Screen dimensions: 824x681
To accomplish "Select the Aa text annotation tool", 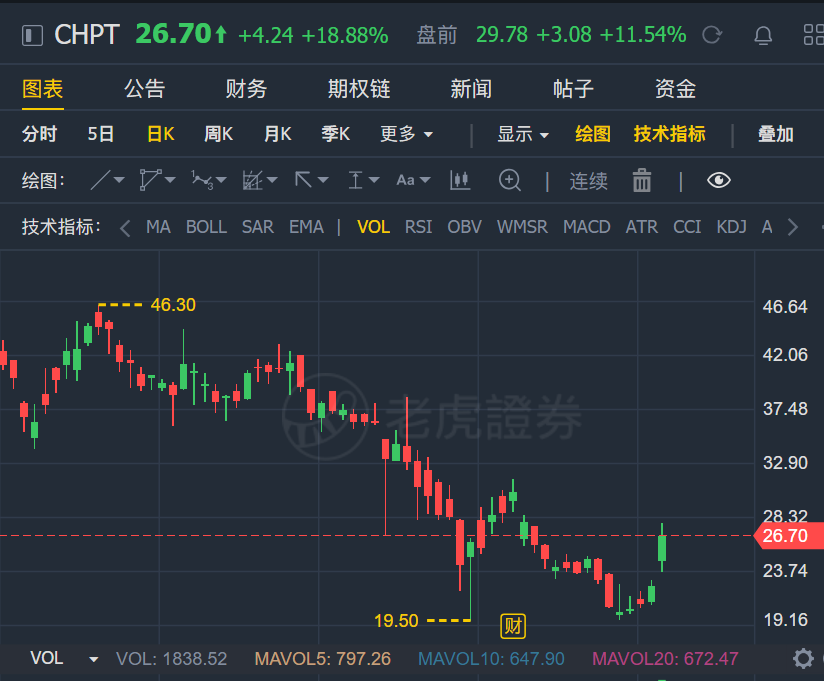I will click(x=405, y=180).
